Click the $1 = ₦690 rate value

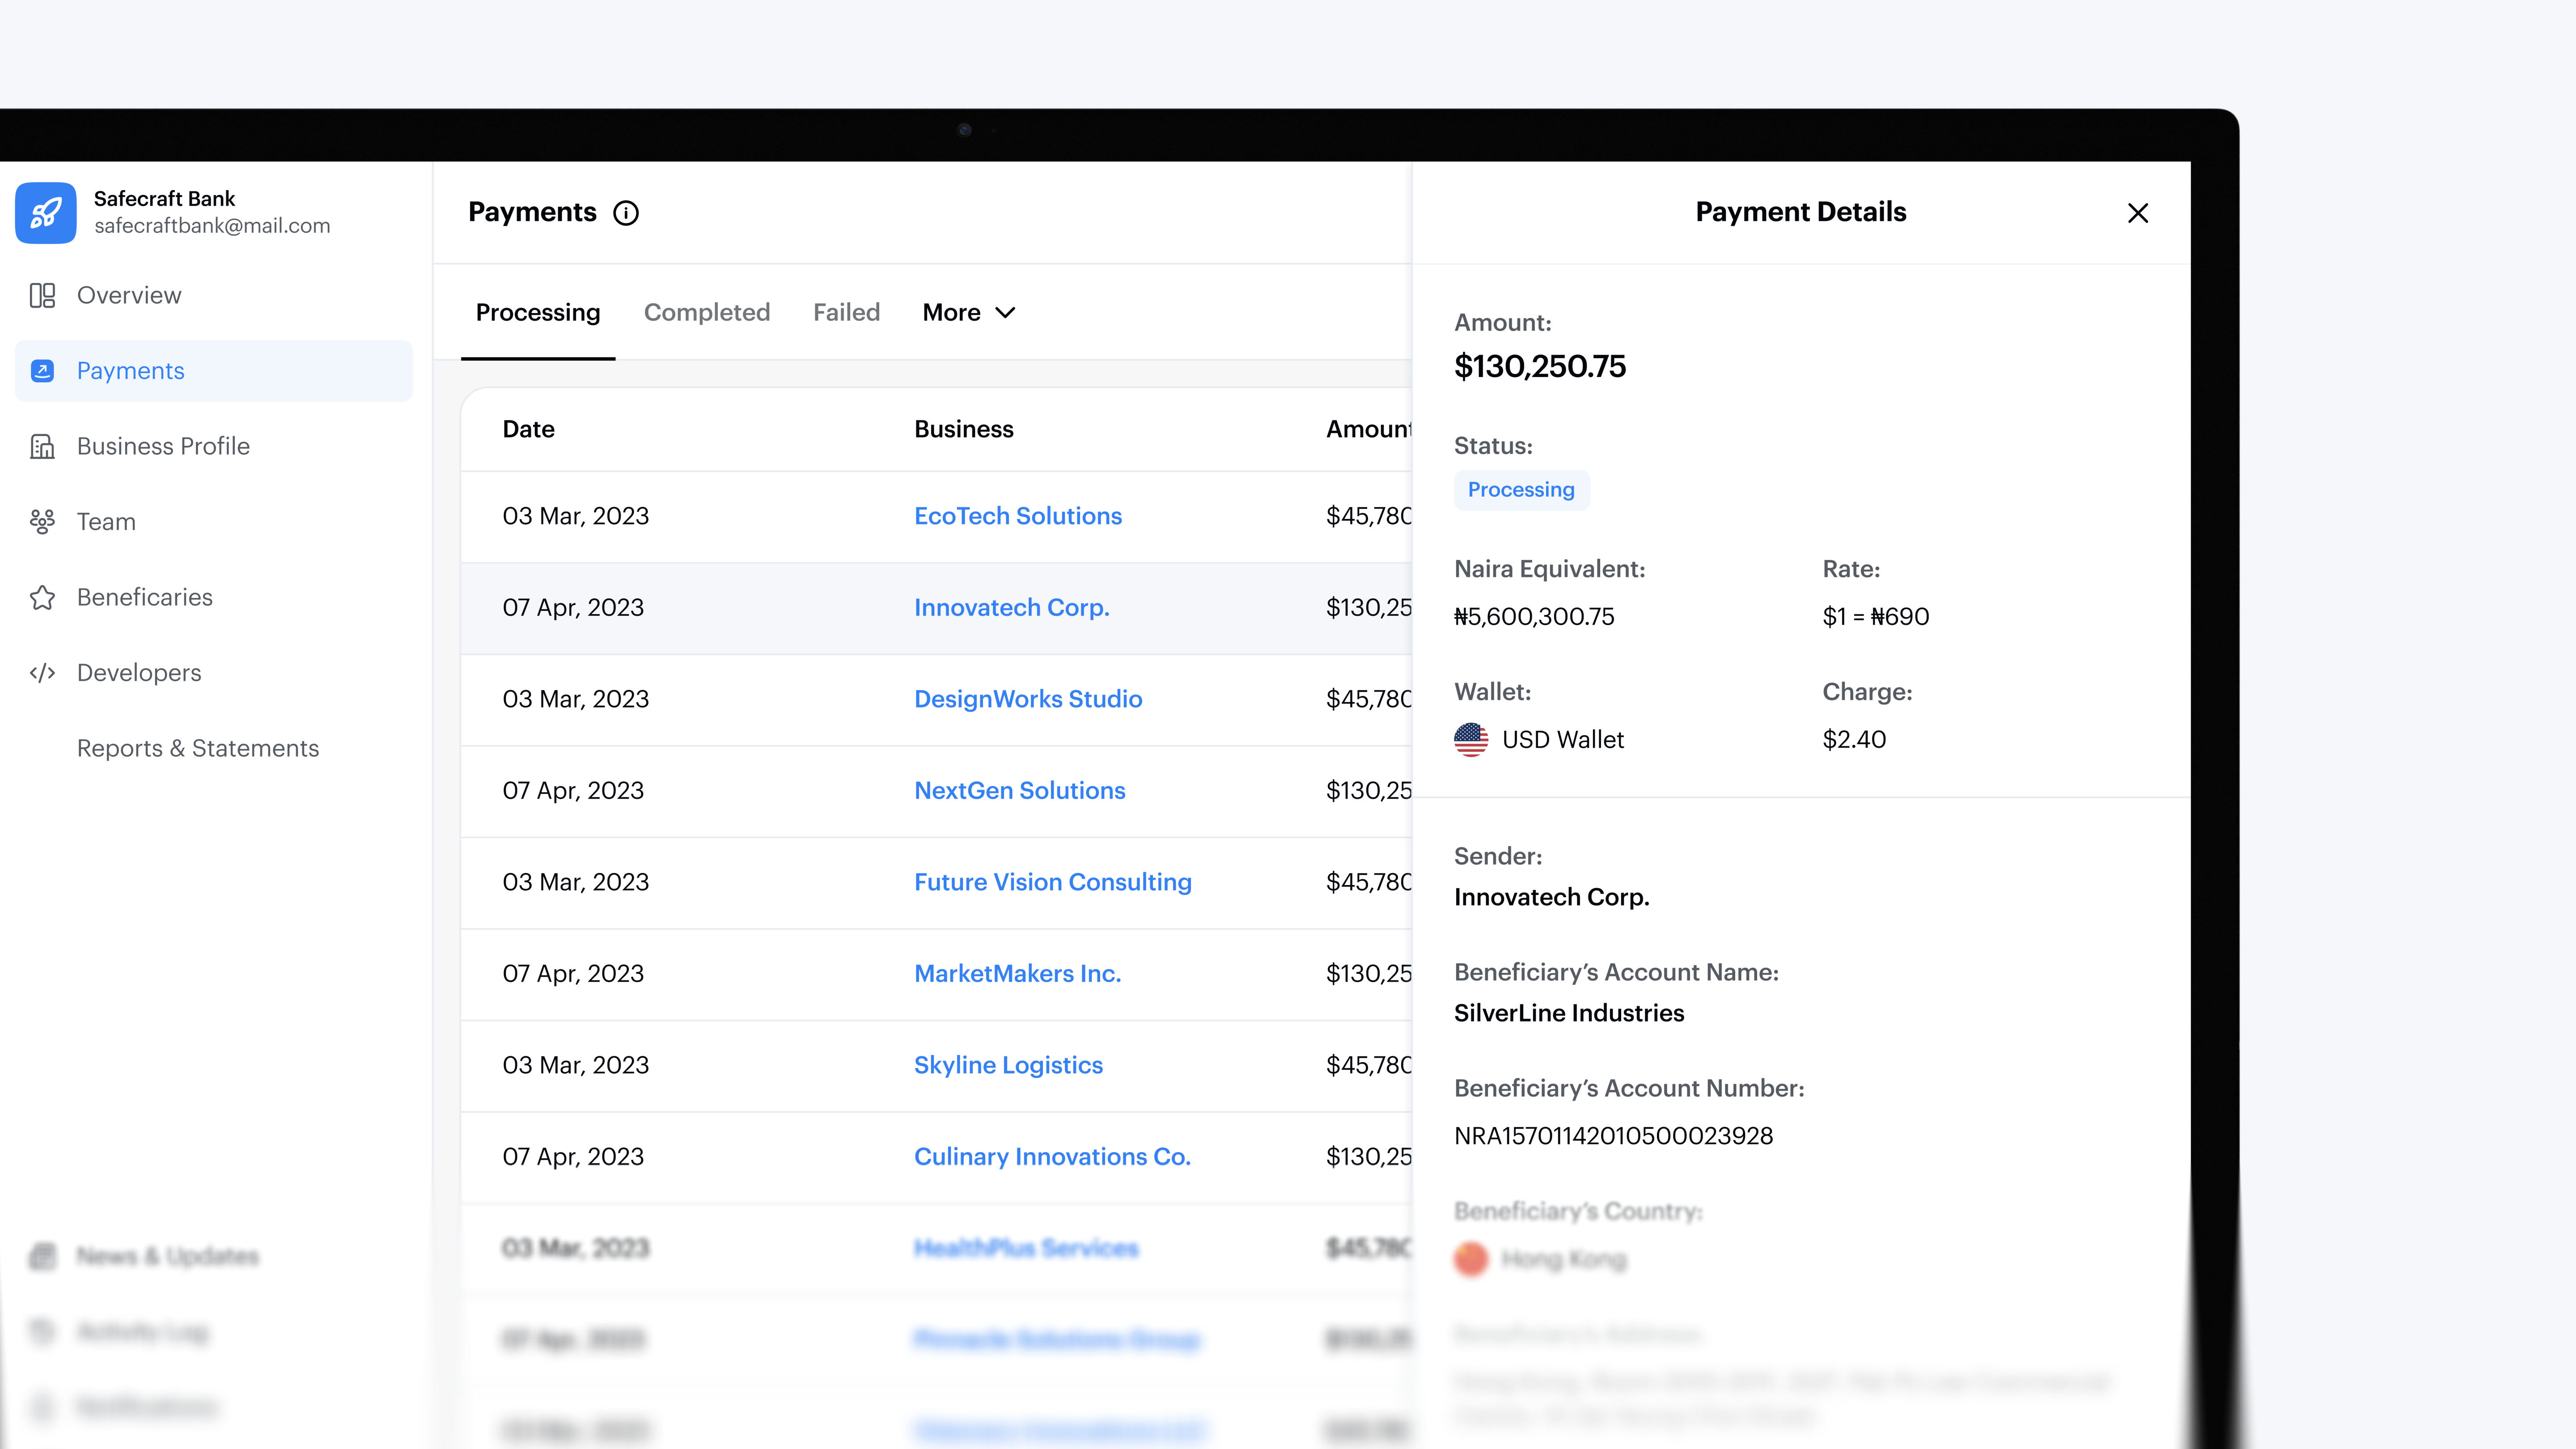(1876, 617)
